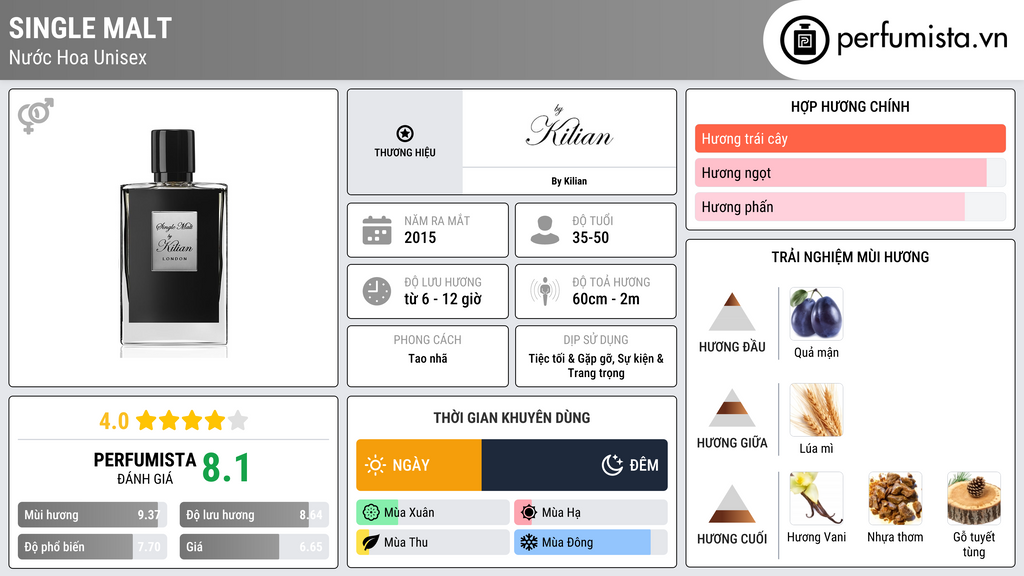Click the Hương Đầu pyramid icon
The width and height of the screenshot is (1024, 576).
(732, 312)
